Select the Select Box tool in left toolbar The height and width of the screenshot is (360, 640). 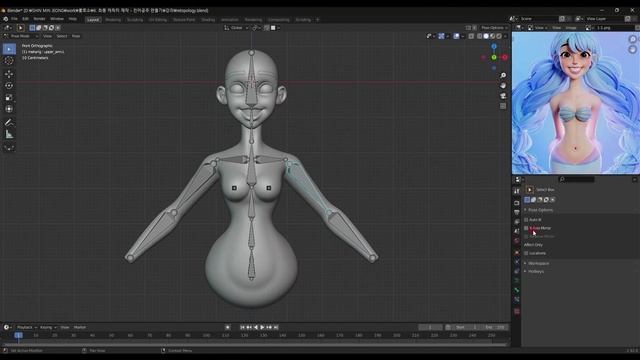[9, 49]
